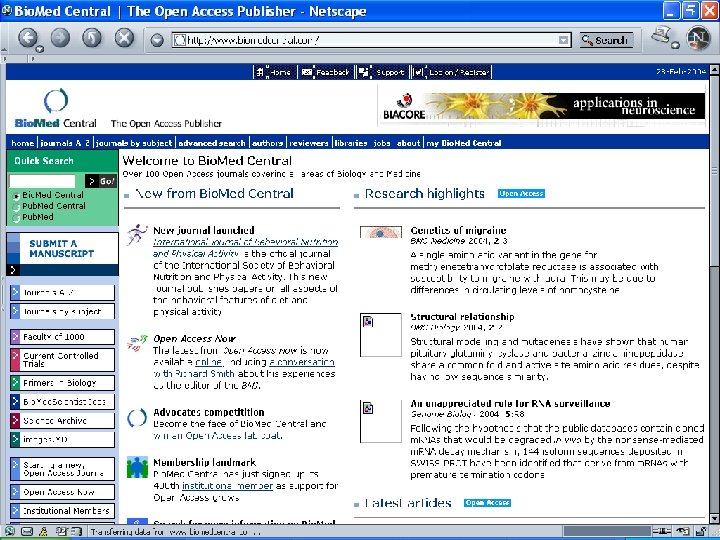Image resolution: width=720 pixels, height=540 pixels.
Task: Open Primers in Biology sidebar button
Action: pyautogui.click(x=62, y=383)
